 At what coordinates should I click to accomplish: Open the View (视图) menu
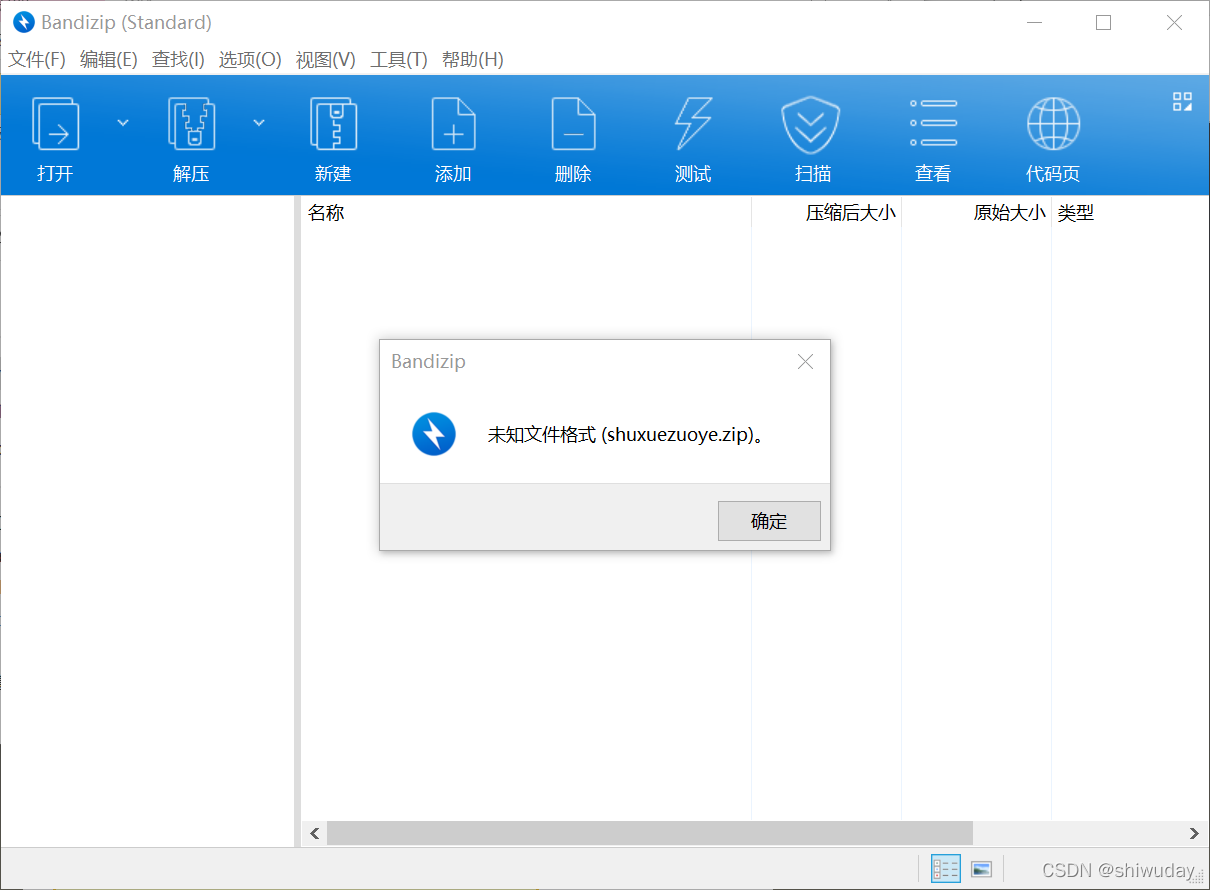coord(326,60)
